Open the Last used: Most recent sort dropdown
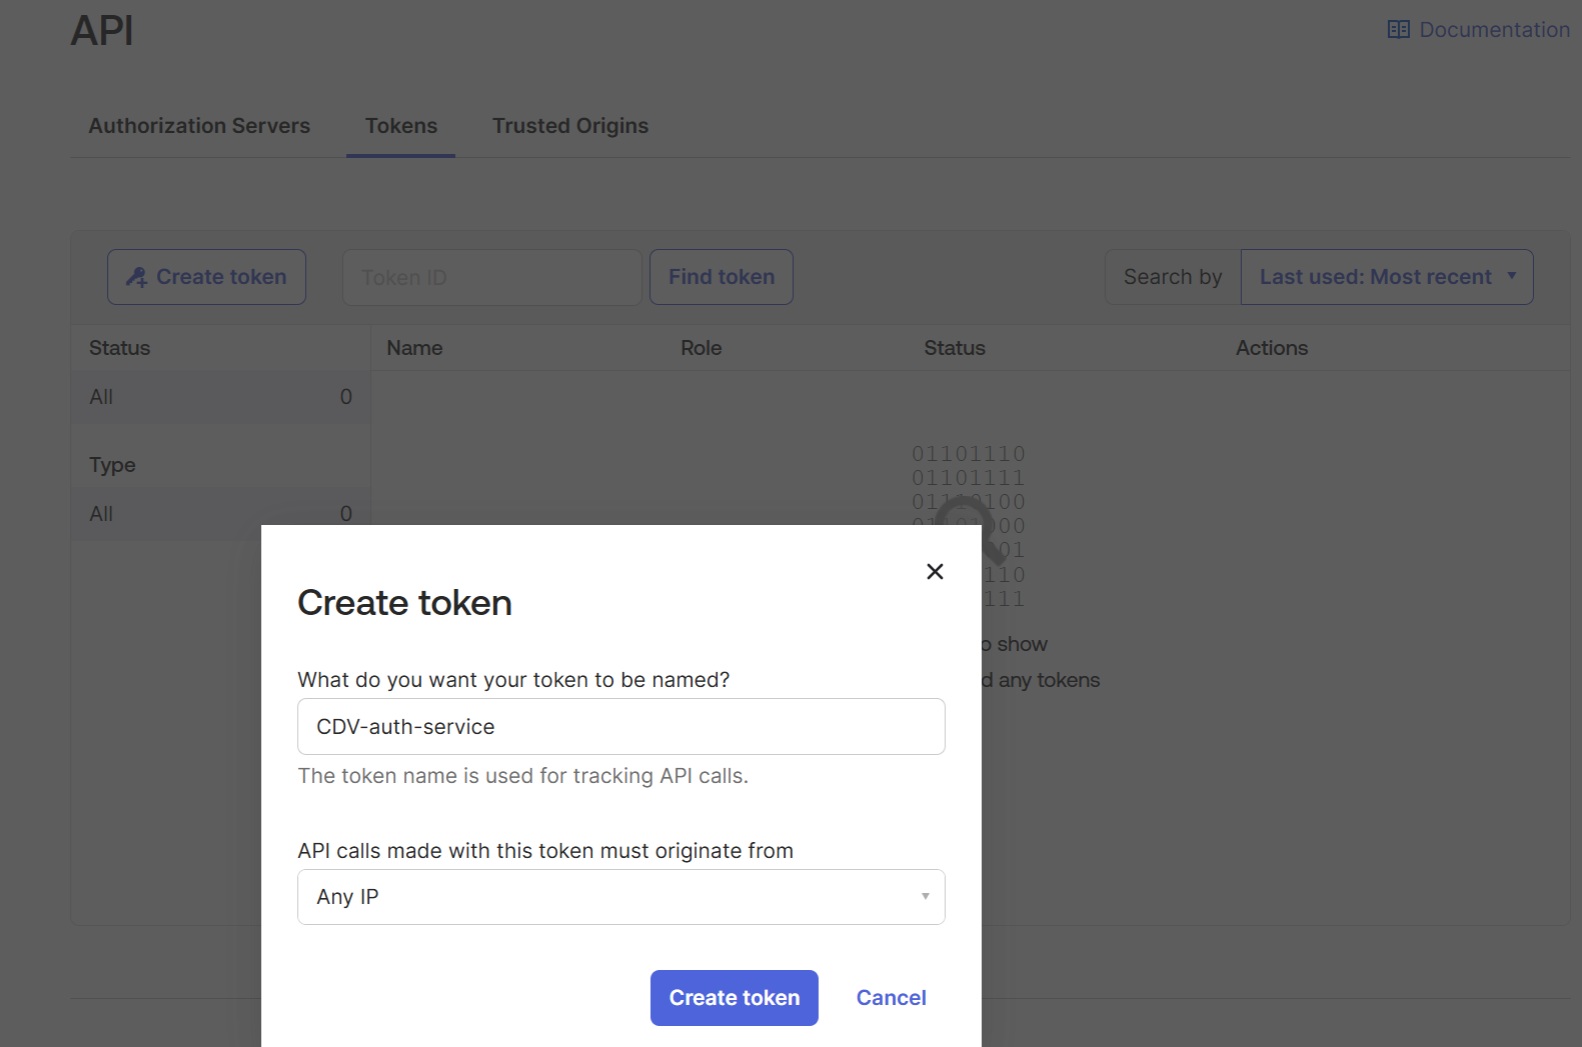This screenshot has height=1047, width=1582. [1386, 277]
